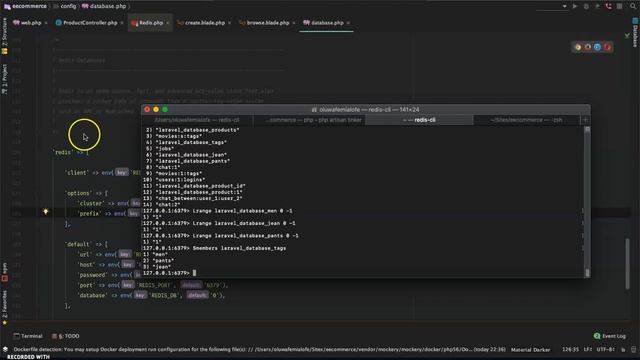
Task: Click Material Darker theme status widget
Action: pos(530,350)
